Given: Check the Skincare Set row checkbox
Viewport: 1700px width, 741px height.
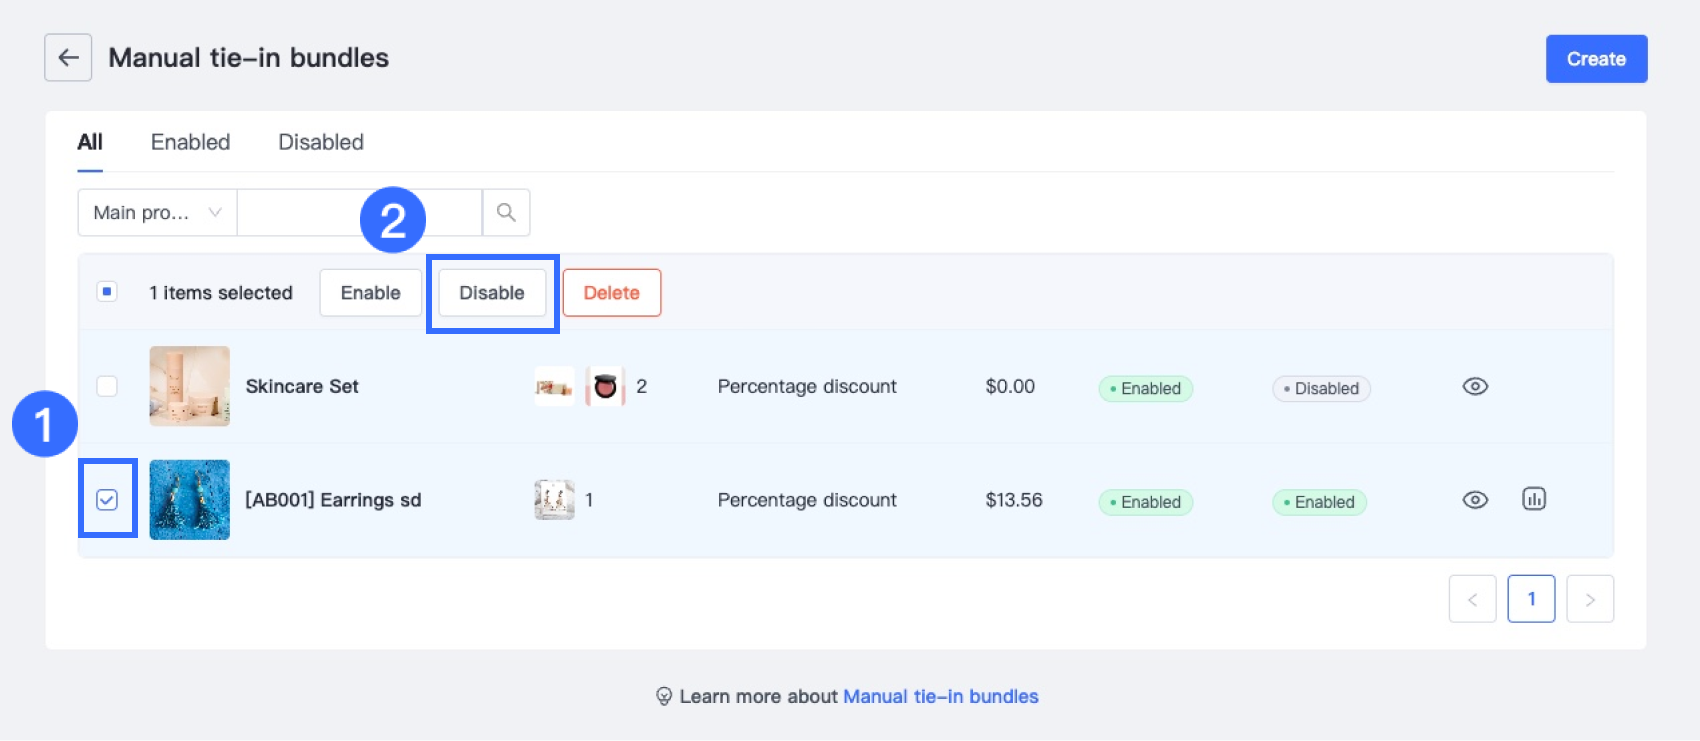Looking at the screenshot, I should 107,386.
